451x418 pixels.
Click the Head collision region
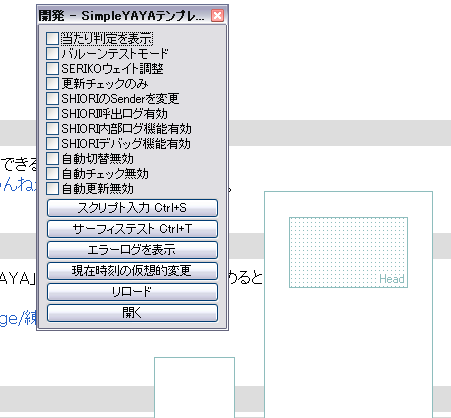click(348, 252)
